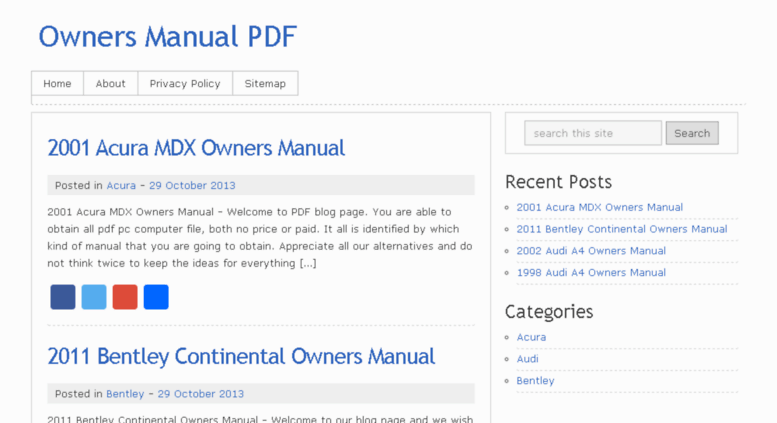
Task: Click the excerpt text starting '2001 Acura MDX Owners Manual – Welcome'
Action: point(260,237)
